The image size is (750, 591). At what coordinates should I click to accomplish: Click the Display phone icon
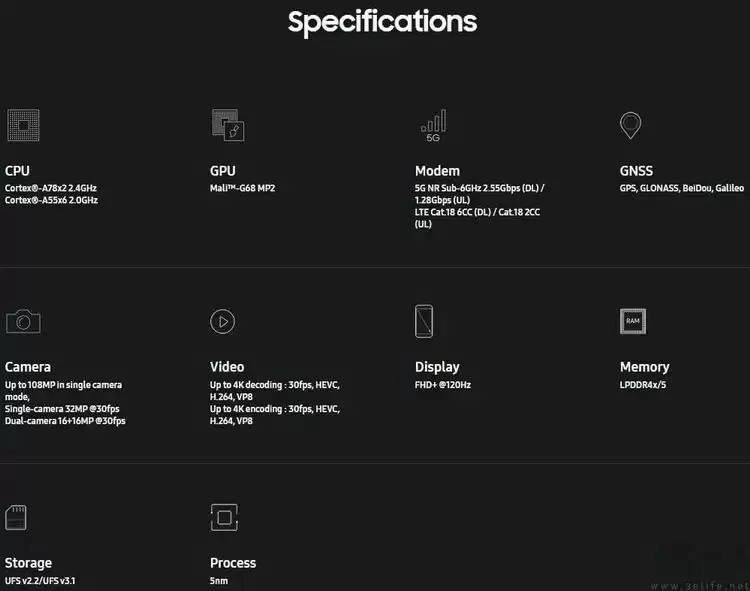point(424,321)
